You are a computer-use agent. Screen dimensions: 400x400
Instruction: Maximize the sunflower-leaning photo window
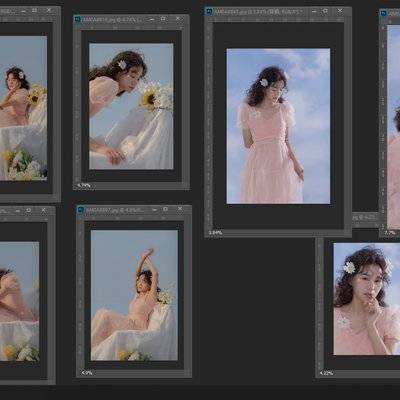[x=163, y=19]
